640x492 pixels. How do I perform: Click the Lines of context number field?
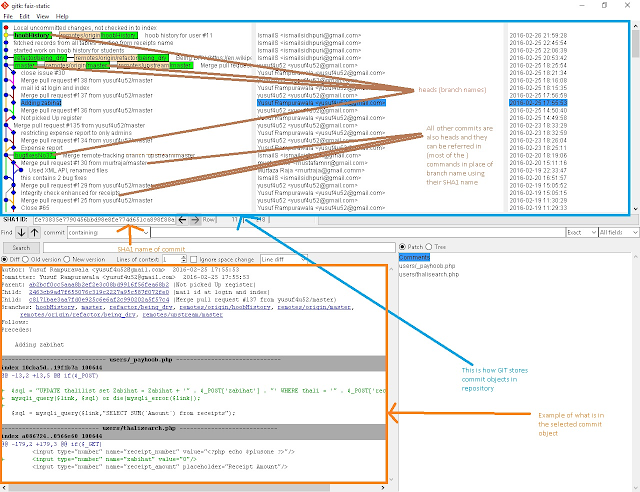pos(171,259)
